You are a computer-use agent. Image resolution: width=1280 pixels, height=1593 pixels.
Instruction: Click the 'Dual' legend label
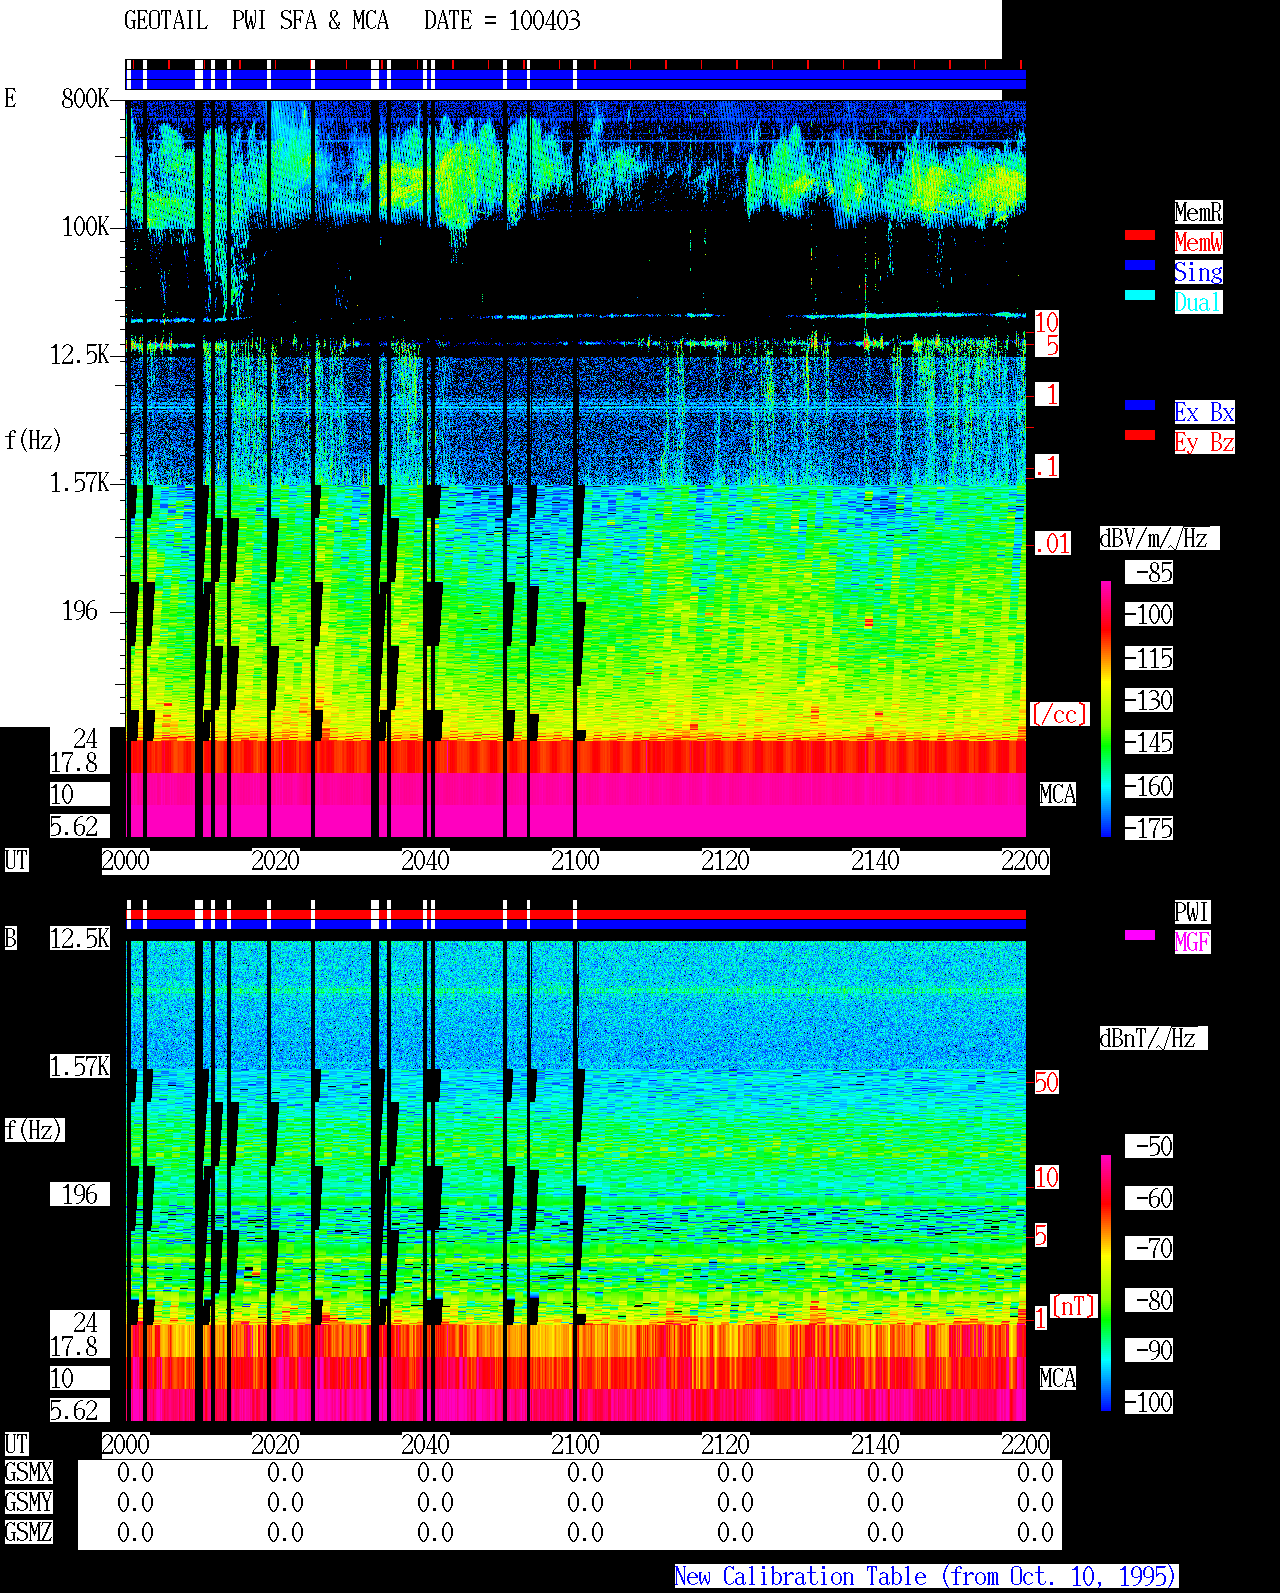coord(1198,302)
